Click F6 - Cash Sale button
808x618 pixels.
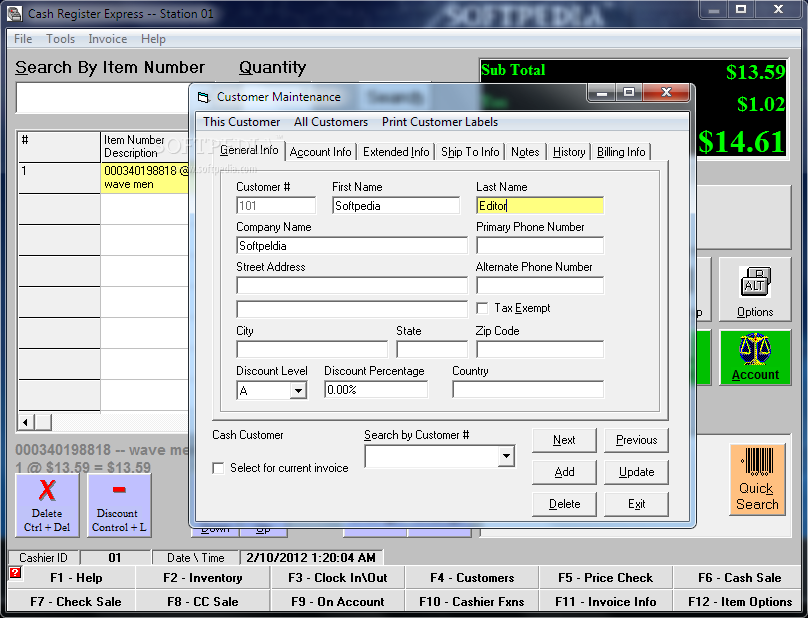tap(739, 578)
